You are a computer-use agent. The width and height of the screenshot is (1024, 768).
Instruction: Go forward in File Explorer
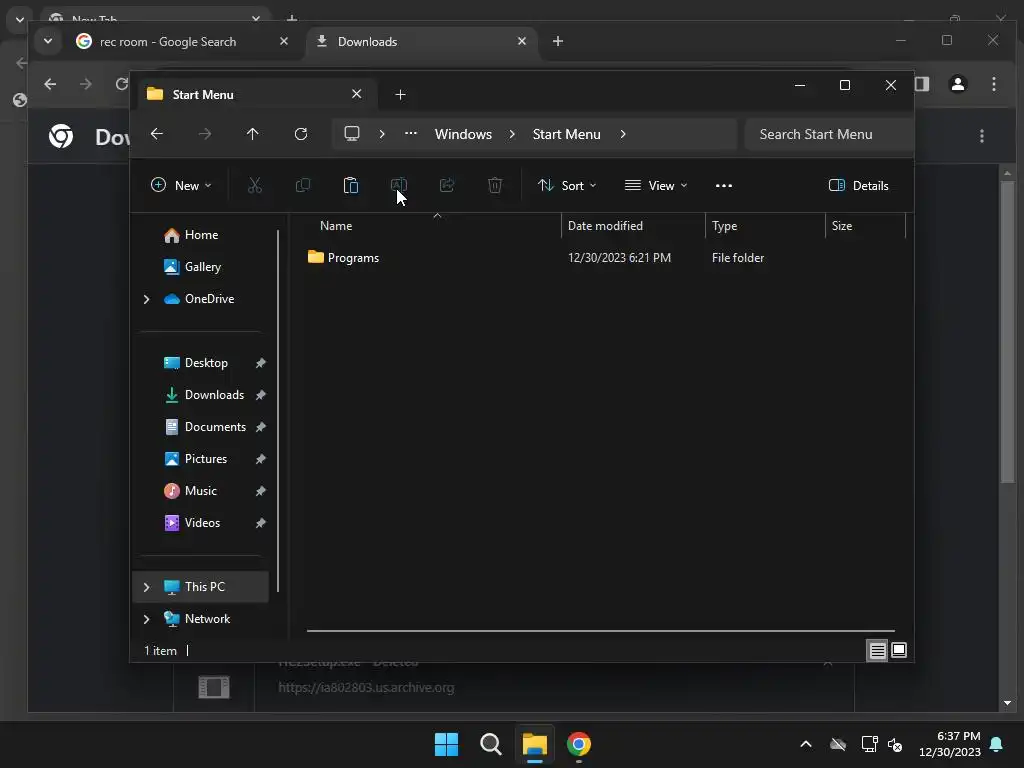204,134
